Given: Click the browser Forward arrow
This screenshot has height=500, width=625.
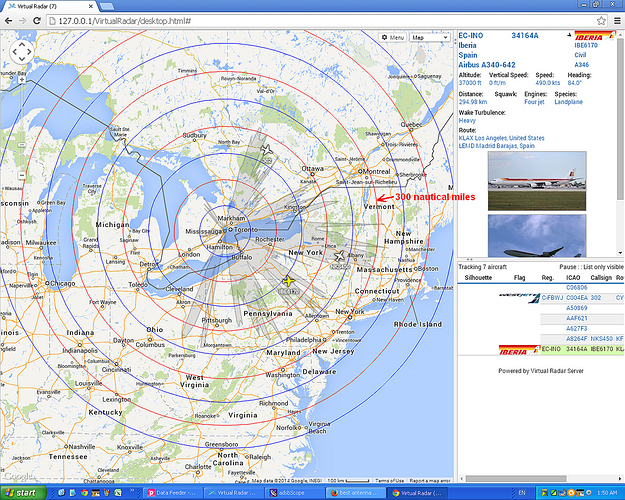Looking at the screenshot, I should (23, 21).
